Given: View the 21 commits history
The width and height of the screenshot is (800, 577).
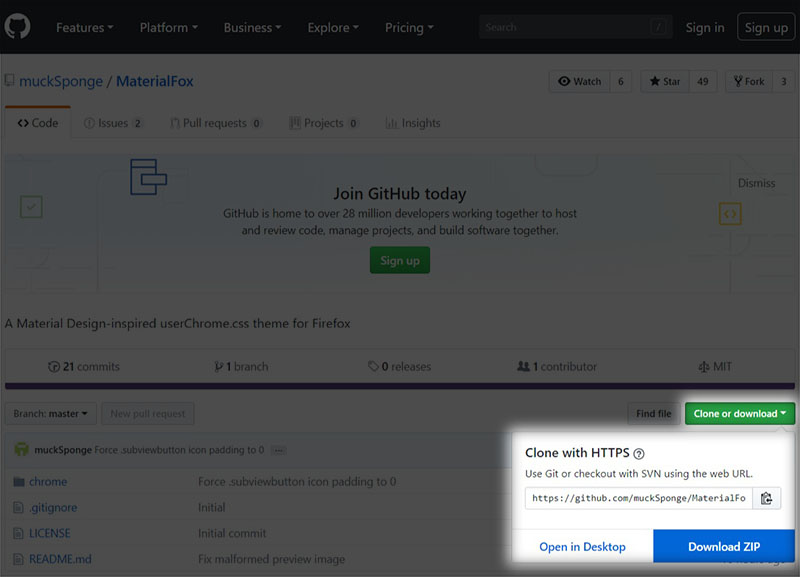Looking at the screenshot, I should tap(84, 366).
